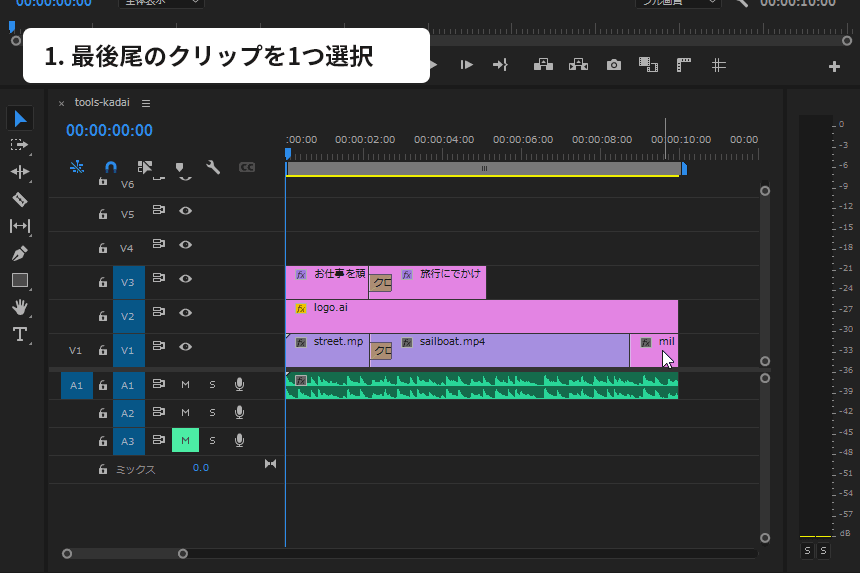Select the last clip mil on V1
The image size is (860, 573).
pyautogui.click(x=654, y=350)
